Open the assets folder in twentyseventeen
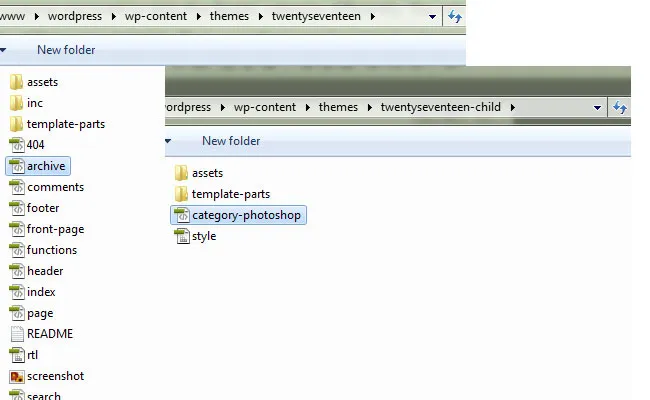This screenshot has height=400, width=650. tap(41, 82)
